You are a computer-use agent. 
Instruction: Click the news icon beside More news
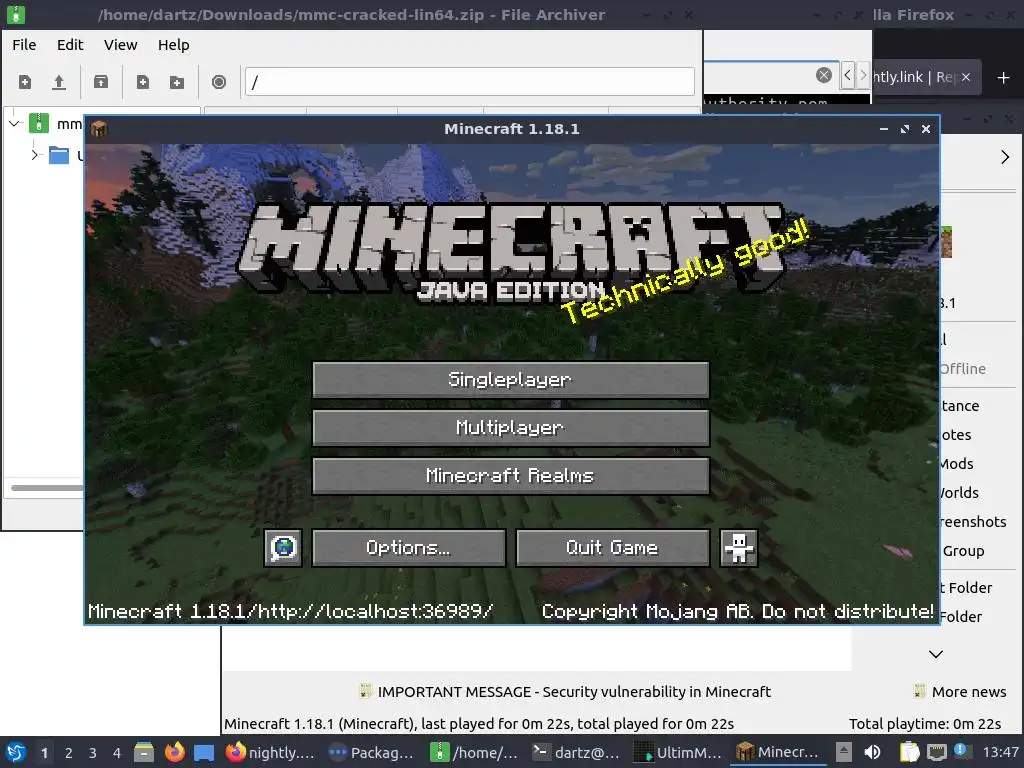(x=920, y=691)
